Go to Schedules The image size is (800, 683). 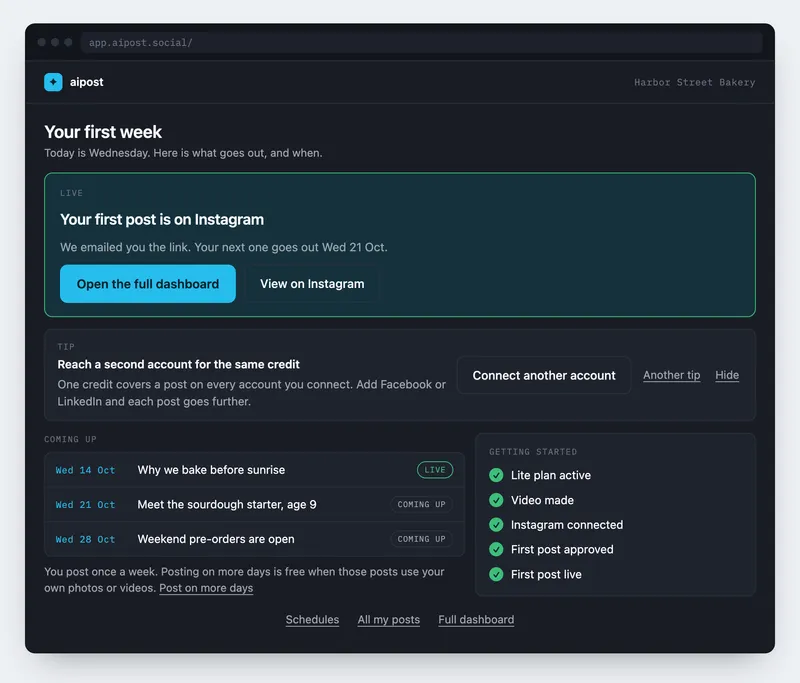click(312, 619)
